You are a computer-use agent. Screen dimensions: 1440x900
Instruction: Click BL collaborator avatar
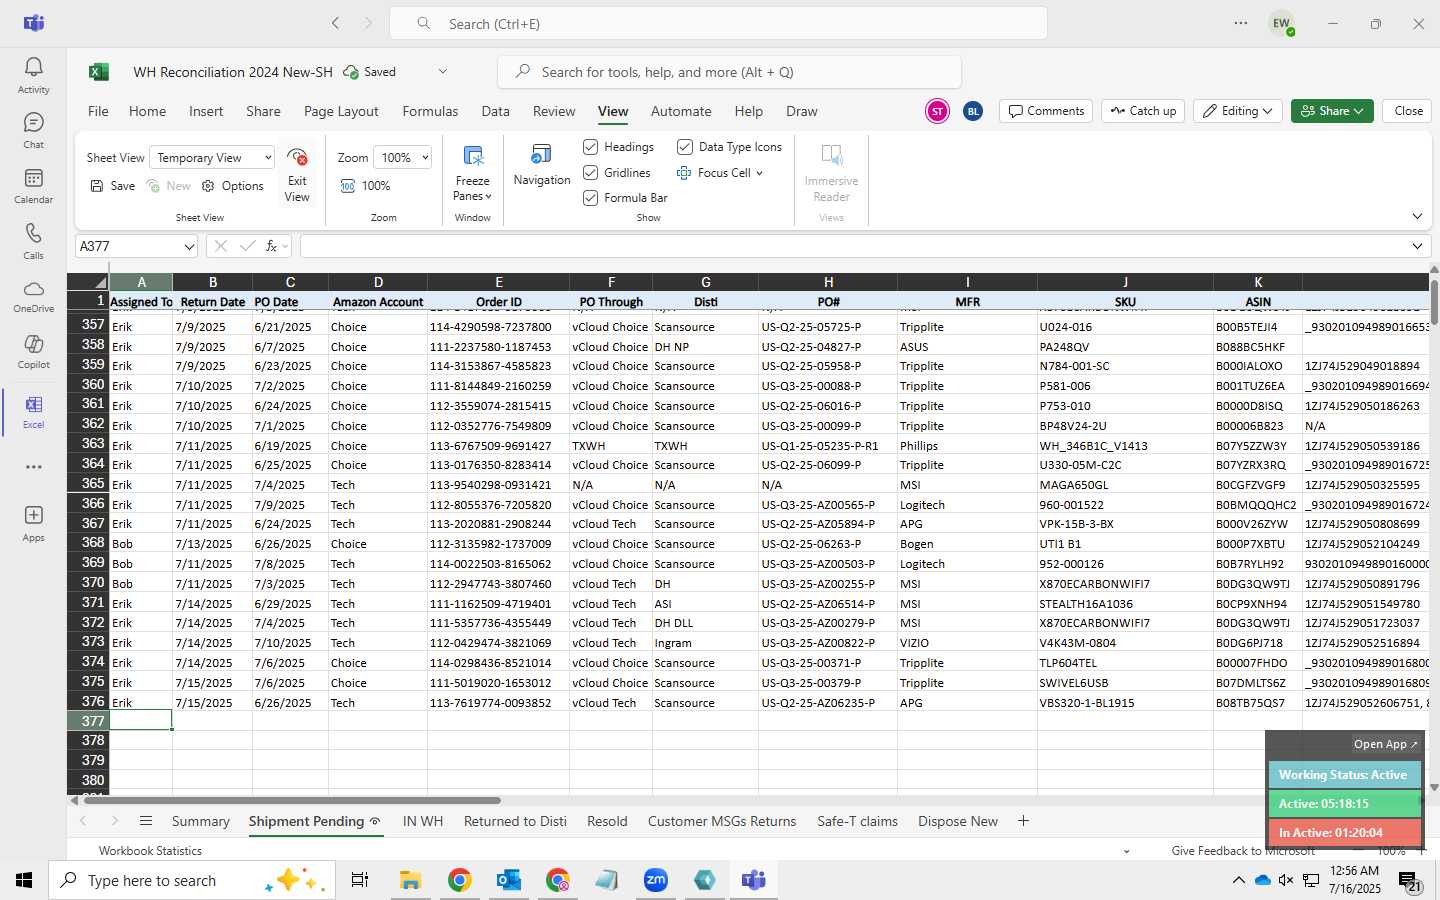973,111
